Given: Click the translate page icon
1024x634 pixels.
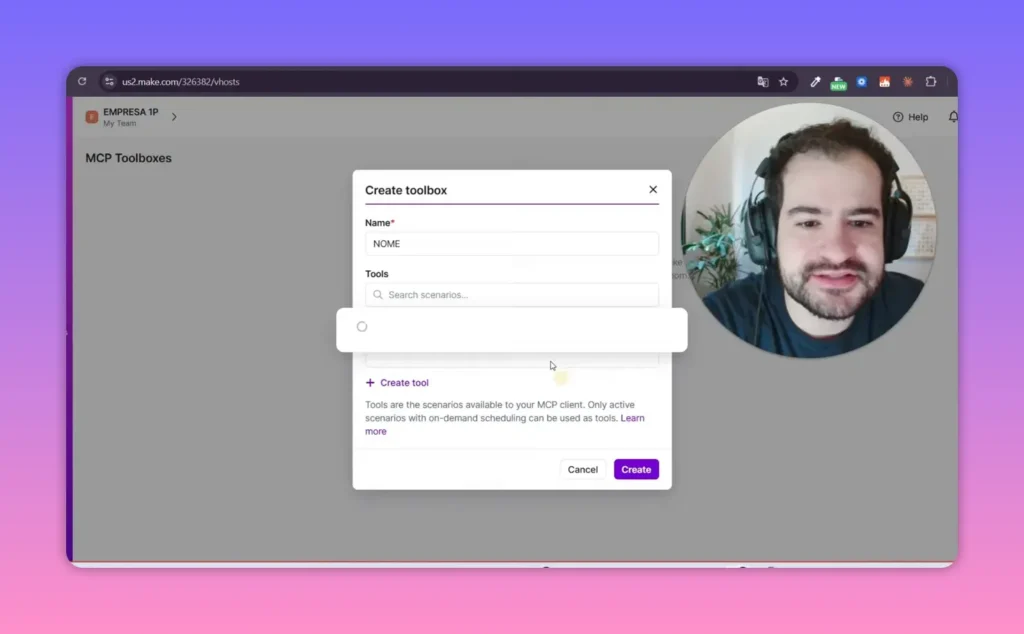Looking at the screenshot, I should point(762,82).
